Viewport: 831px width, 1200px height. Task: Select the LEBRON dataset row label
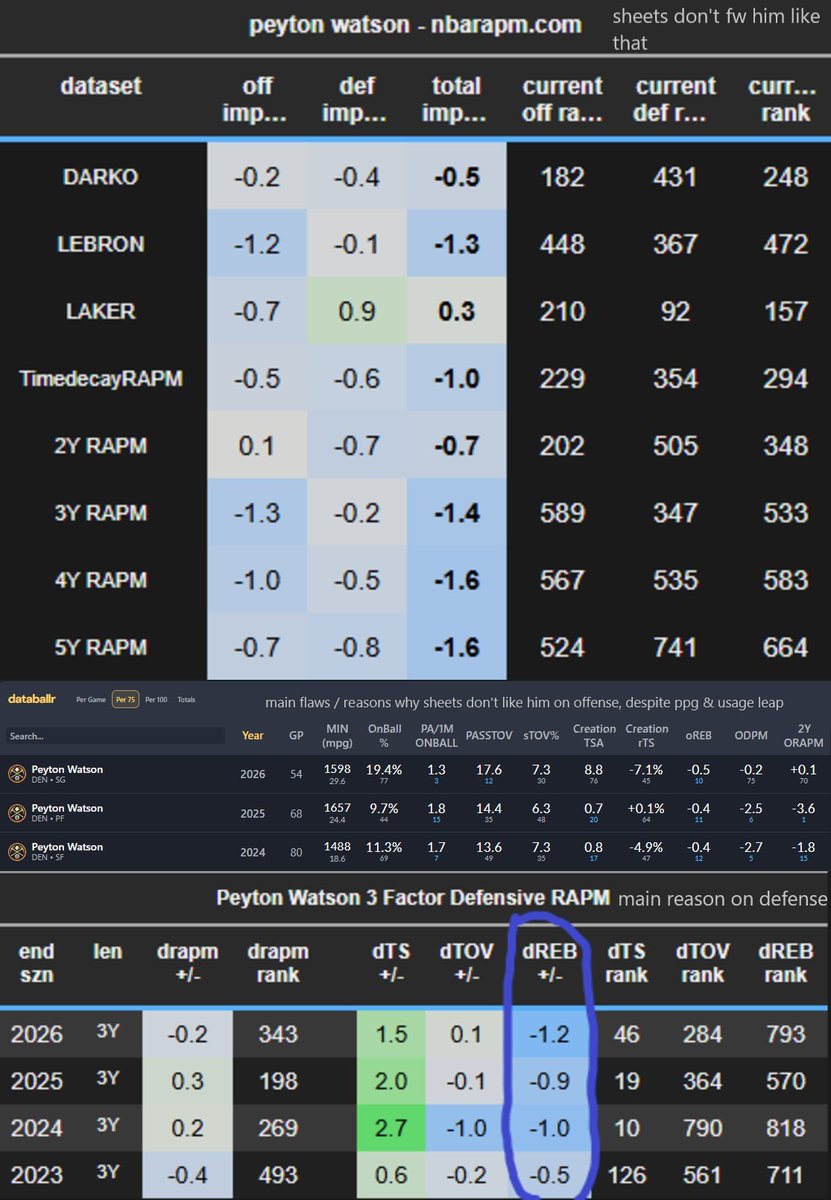point(99,244)
